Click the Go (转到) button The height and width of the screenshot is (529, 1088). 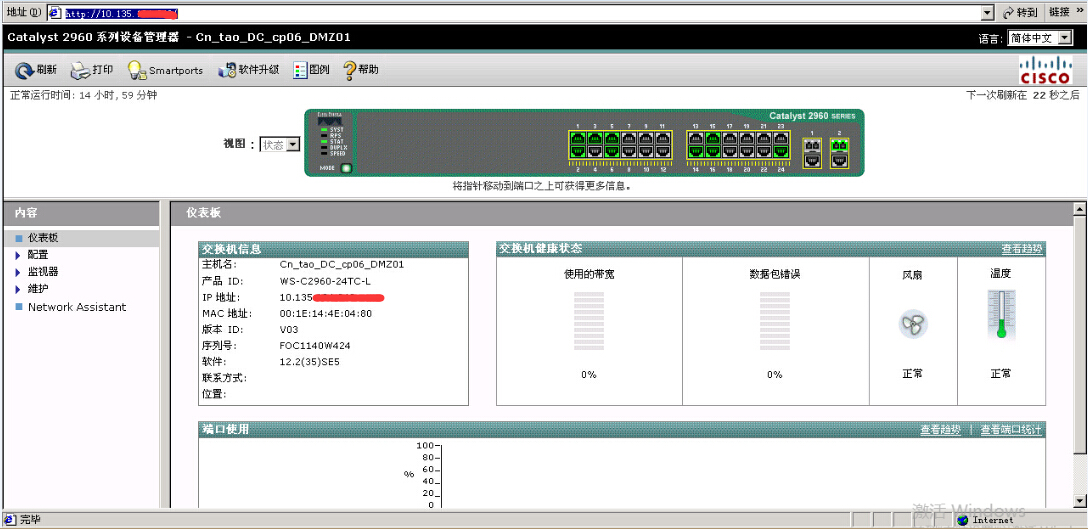point(1020,12)
